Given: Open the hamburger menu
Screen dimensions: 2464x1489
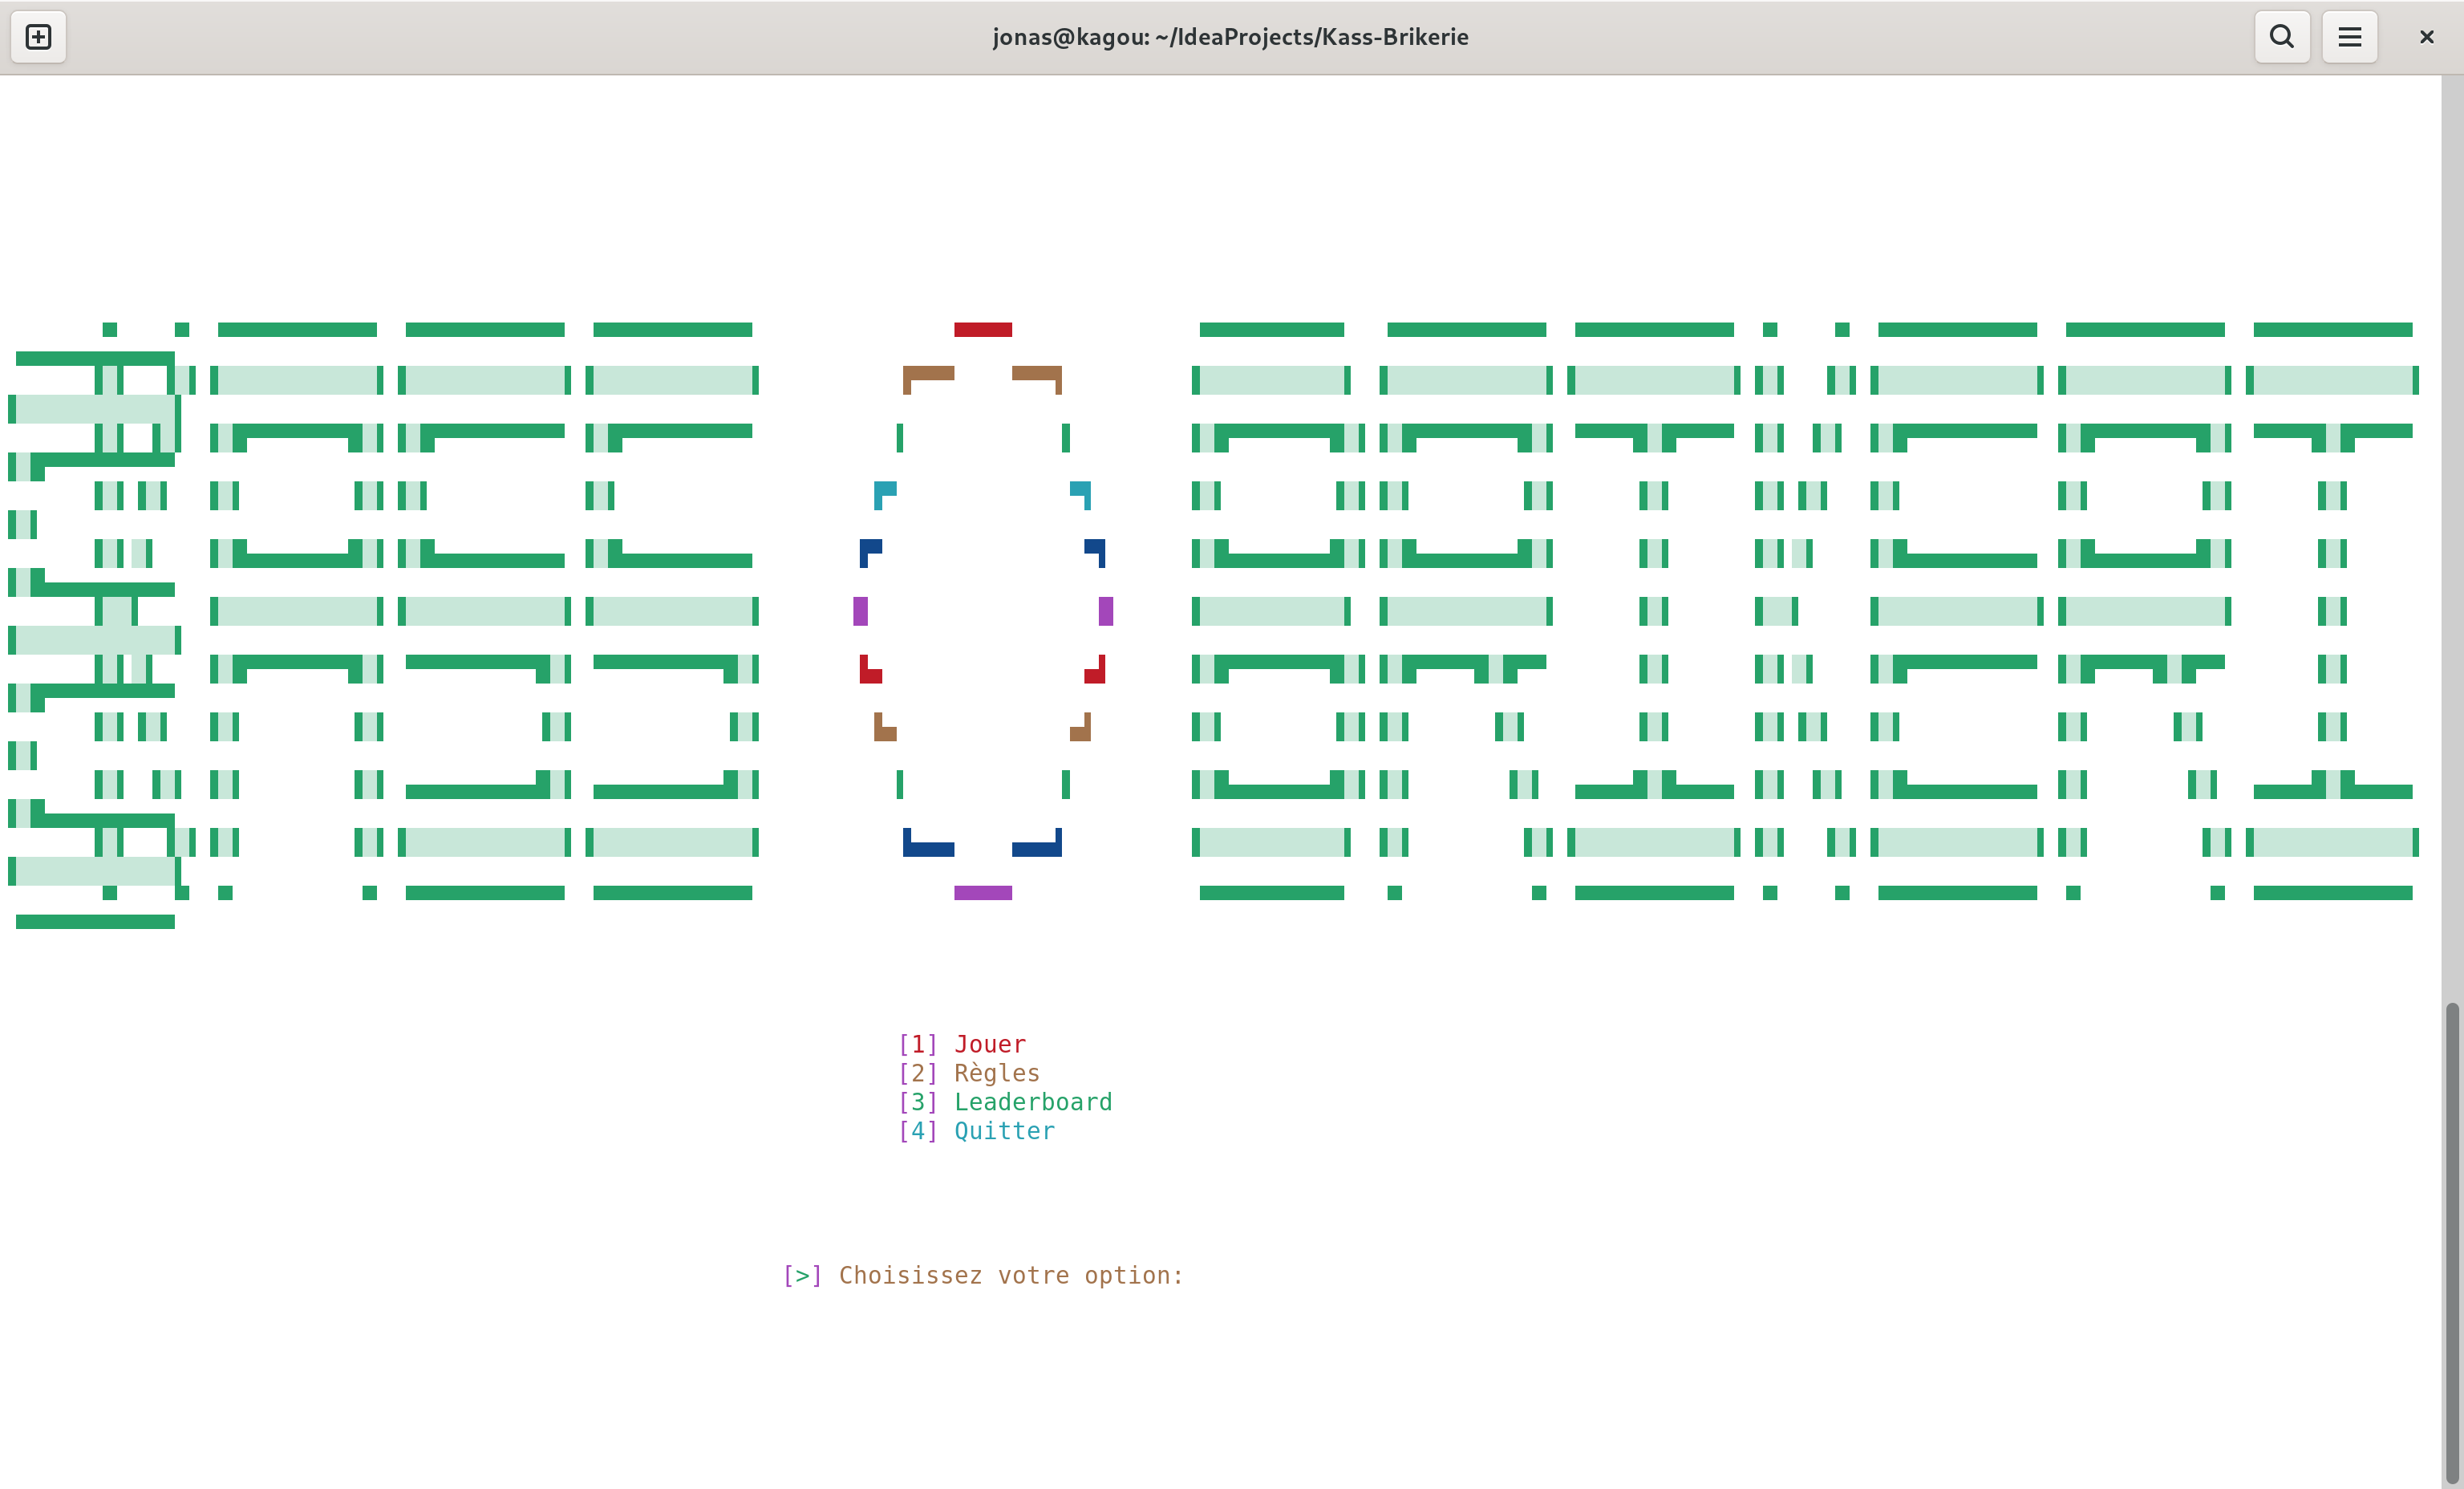Looking at the screenshot, I should tap(2349, 37).
